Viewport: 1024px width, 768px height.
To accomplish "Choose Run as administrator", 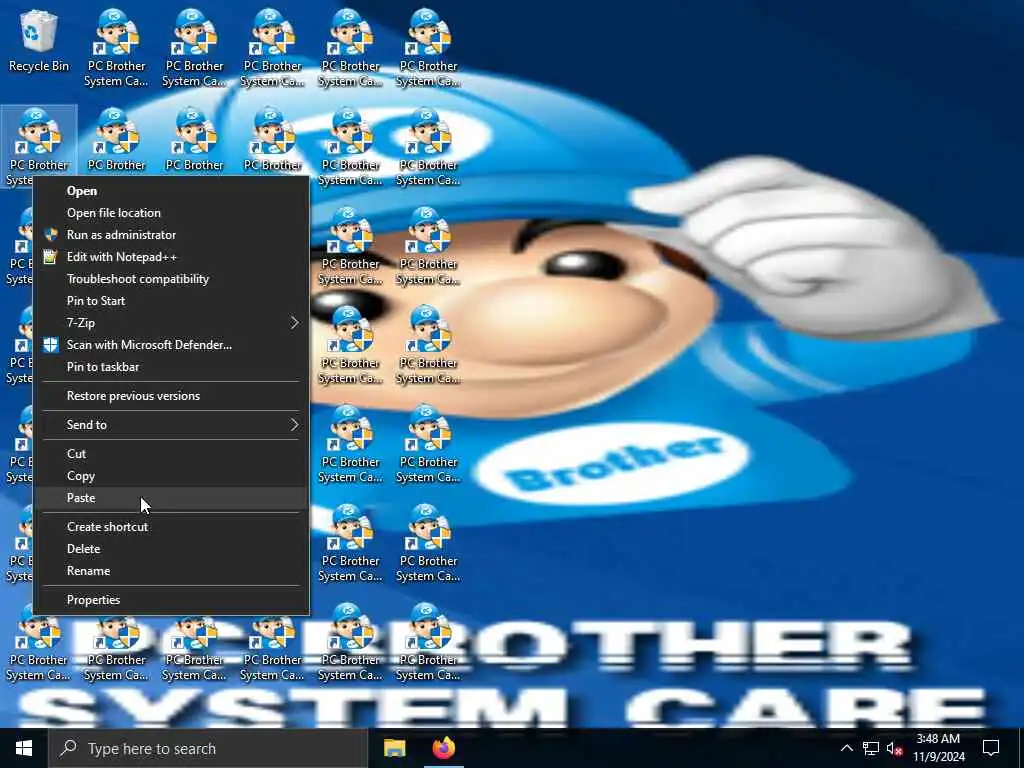I will click(170, 235).
